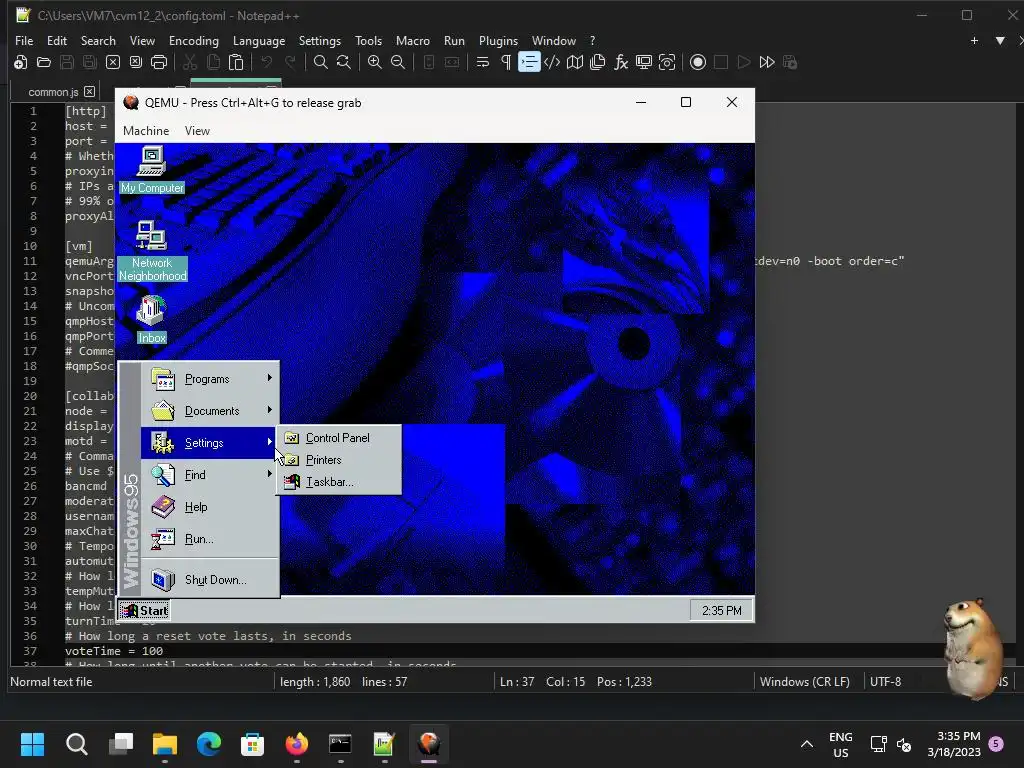Print the document using printer icon

point(159,62)
